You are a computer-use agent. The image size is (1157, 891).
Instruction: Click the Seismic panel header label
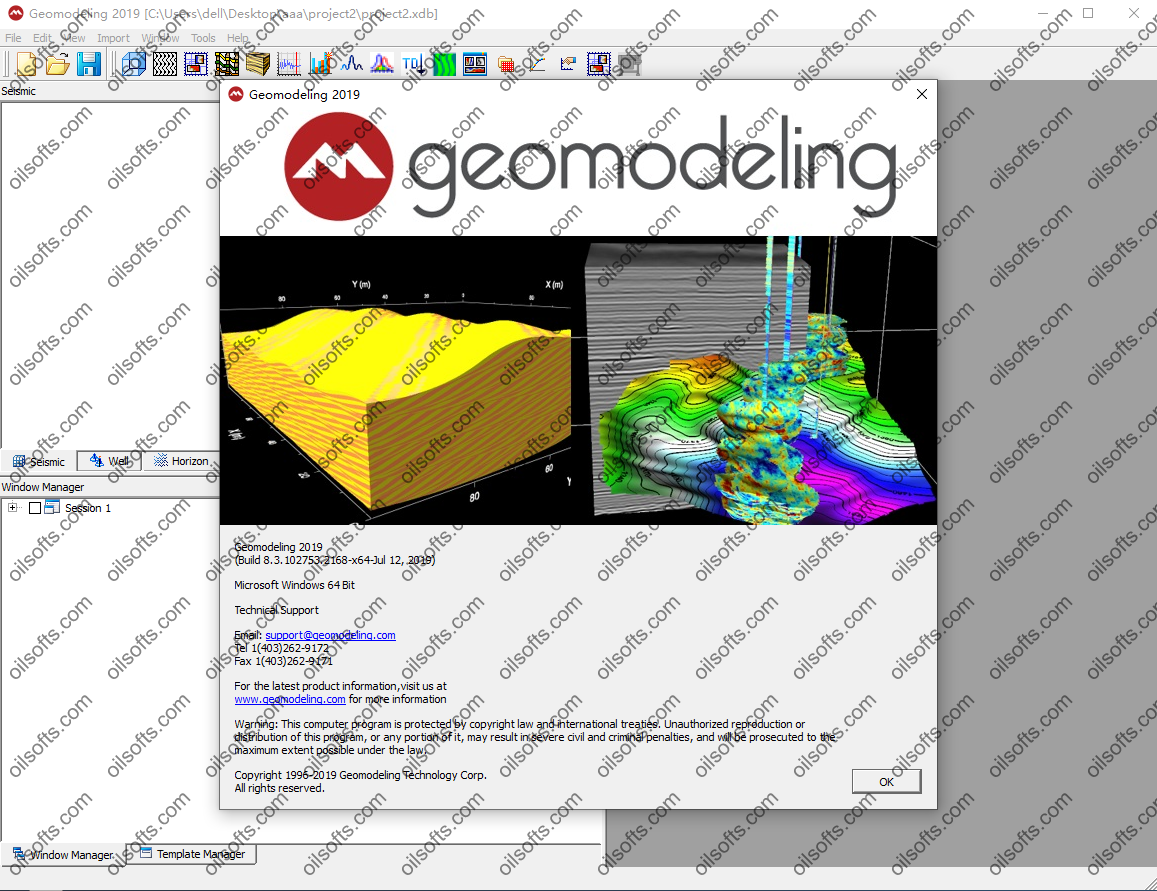pyautogui.click(x=18, y=91)
